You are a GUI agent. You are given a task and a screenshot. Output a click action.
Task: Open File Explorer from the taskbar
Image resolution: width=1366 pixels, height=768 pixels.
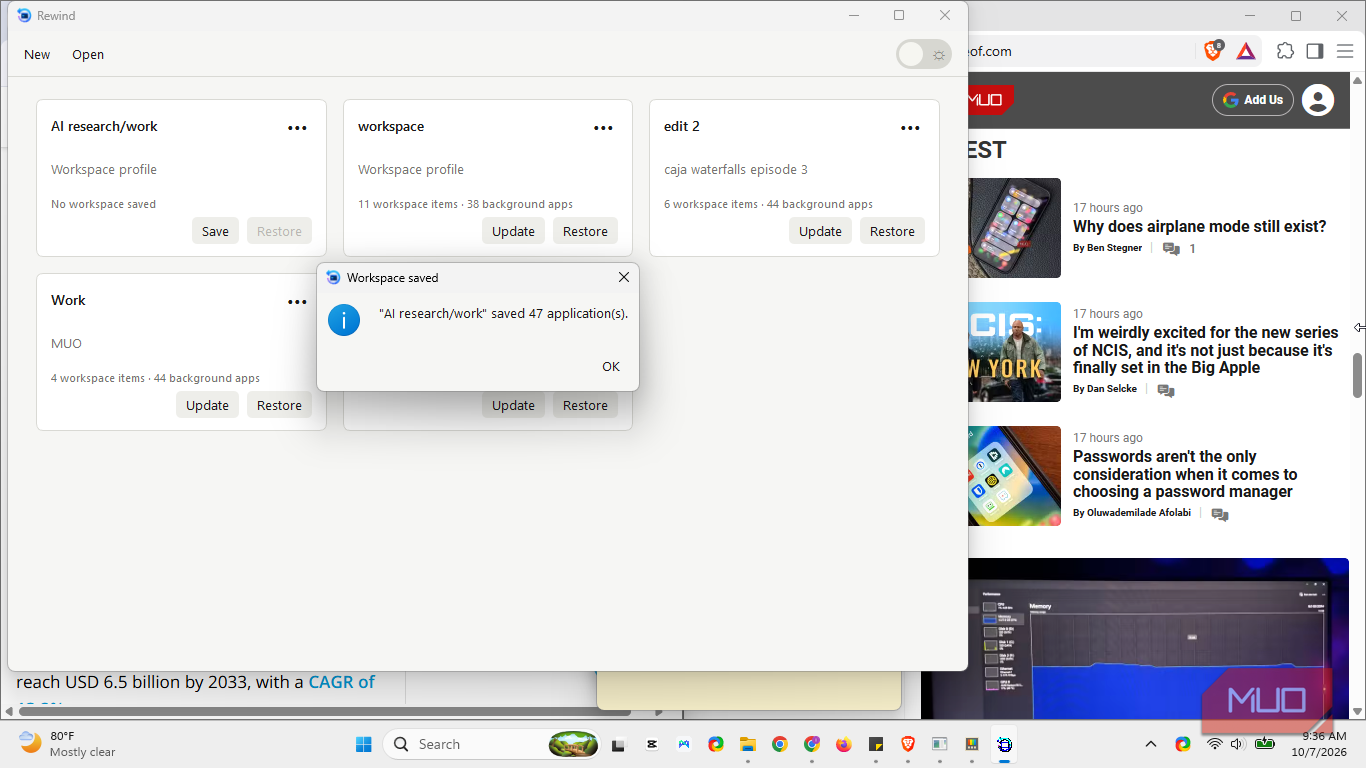coord(747,744)
